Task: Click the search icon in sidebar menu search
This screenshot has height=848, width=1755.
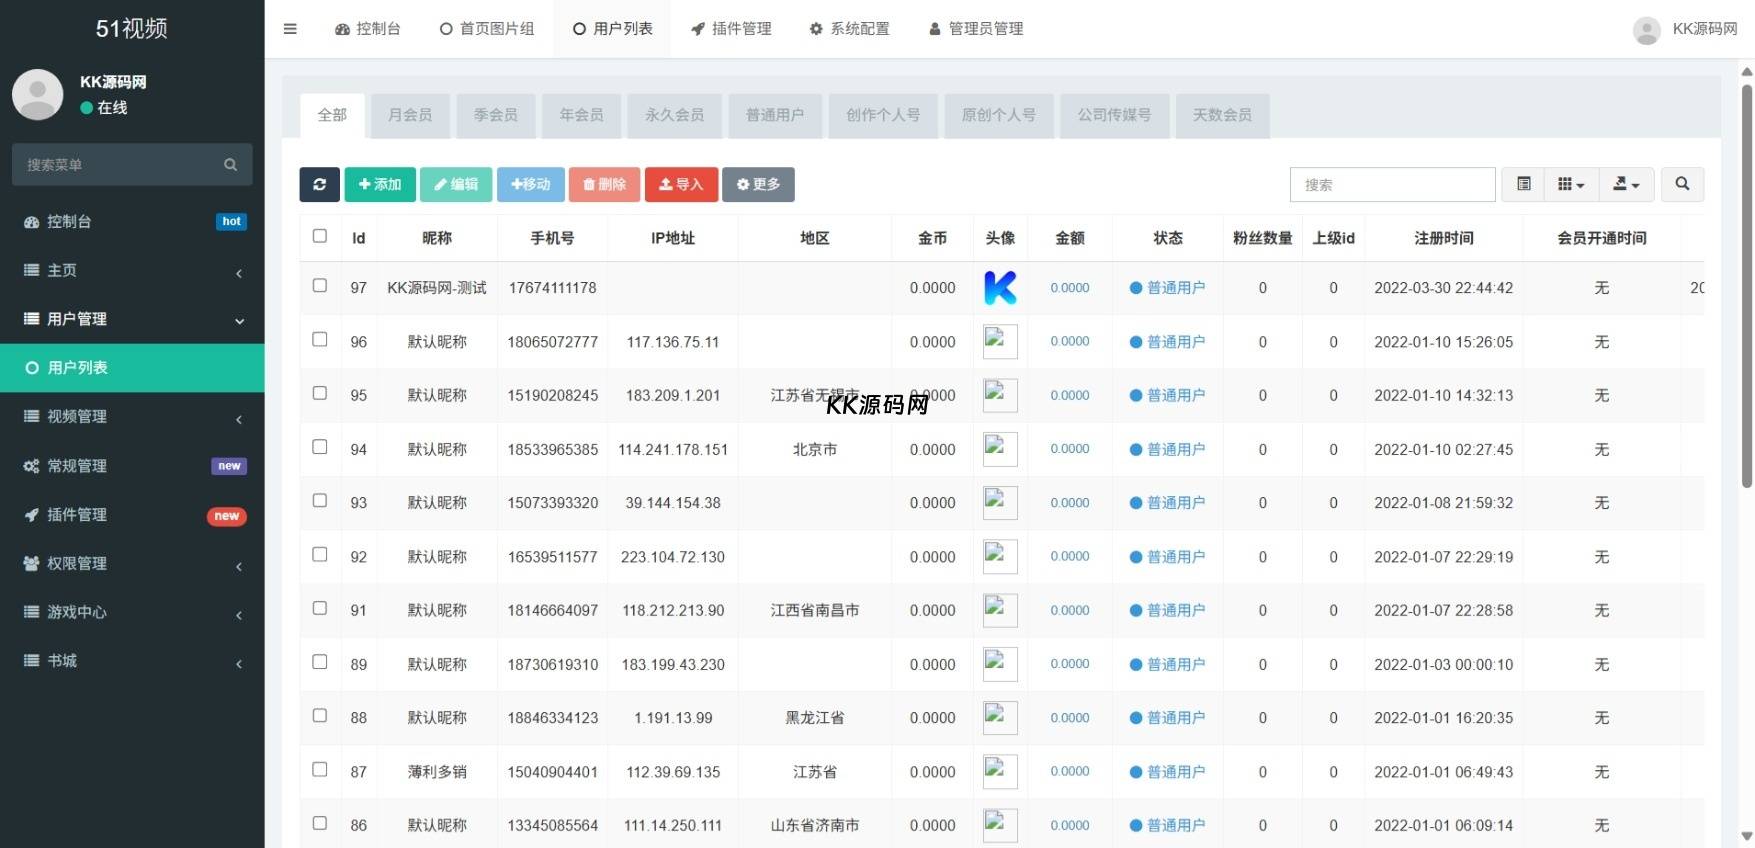Action: 231,165
